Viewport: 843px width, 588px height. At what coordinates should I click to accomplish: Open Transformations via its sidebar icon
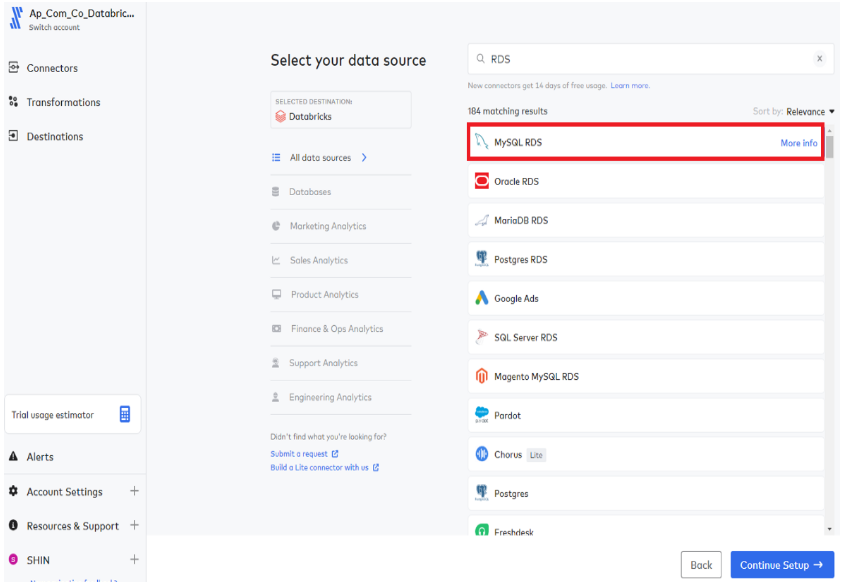pos(14,102)
